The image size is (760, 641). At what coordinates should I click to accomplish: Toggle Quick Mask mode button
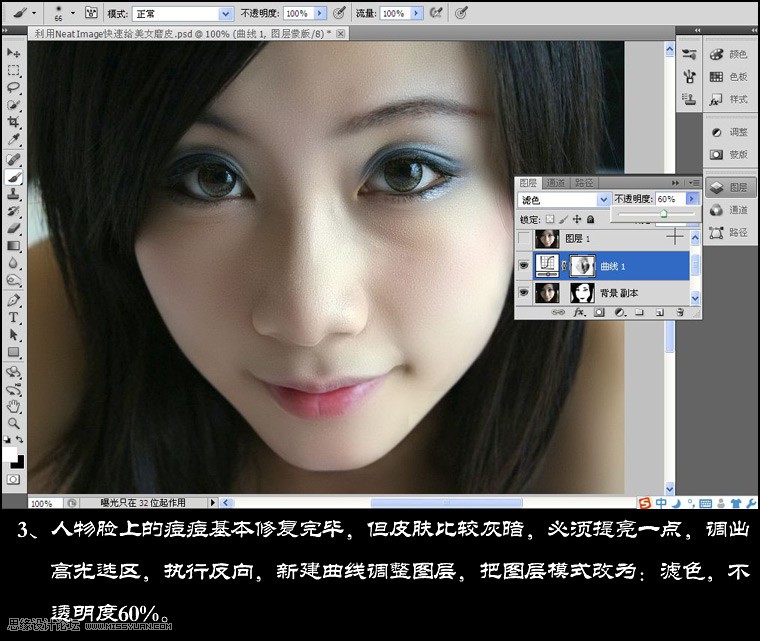(x=13, y=480)
